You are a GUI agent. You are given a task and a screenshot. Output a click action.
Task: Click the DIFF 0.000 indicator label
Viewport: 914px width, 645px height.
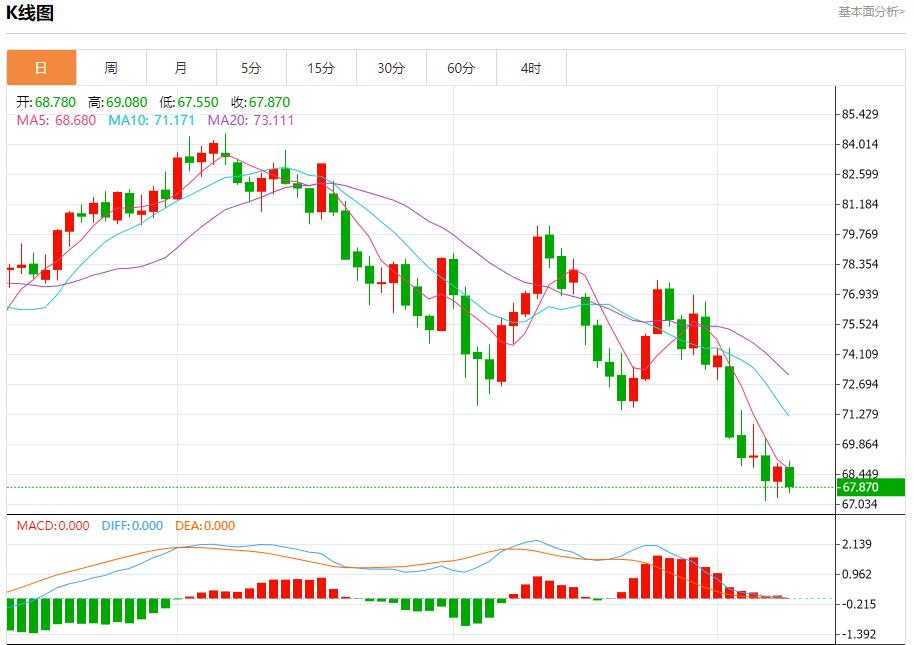132,525
